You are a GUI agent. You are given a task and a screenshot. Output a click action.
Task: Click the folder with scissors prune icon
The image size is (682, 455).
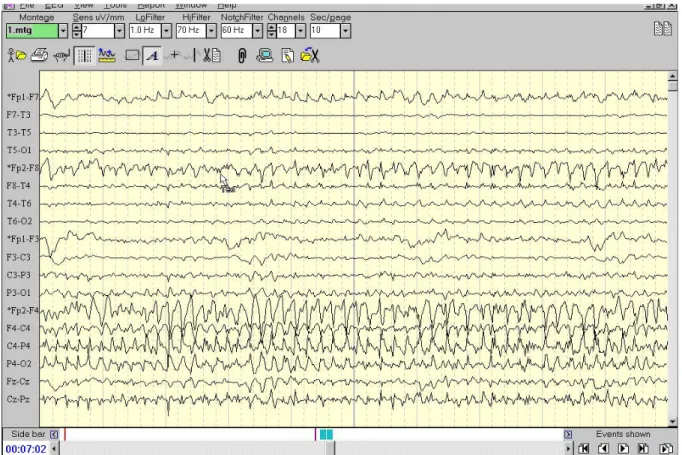(310, 55)
